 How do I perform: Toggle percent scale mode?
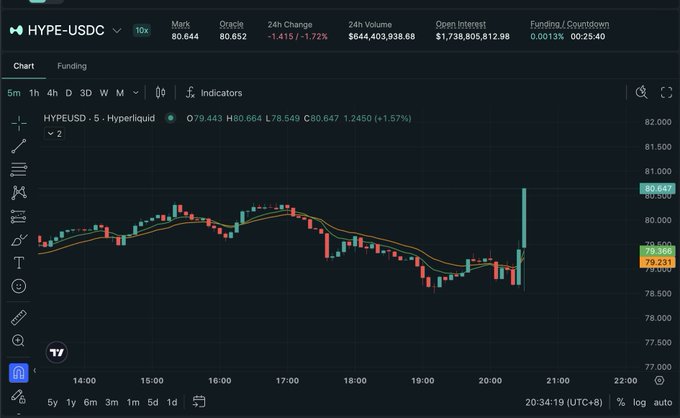pyautogui.click(x=621, y=402)
